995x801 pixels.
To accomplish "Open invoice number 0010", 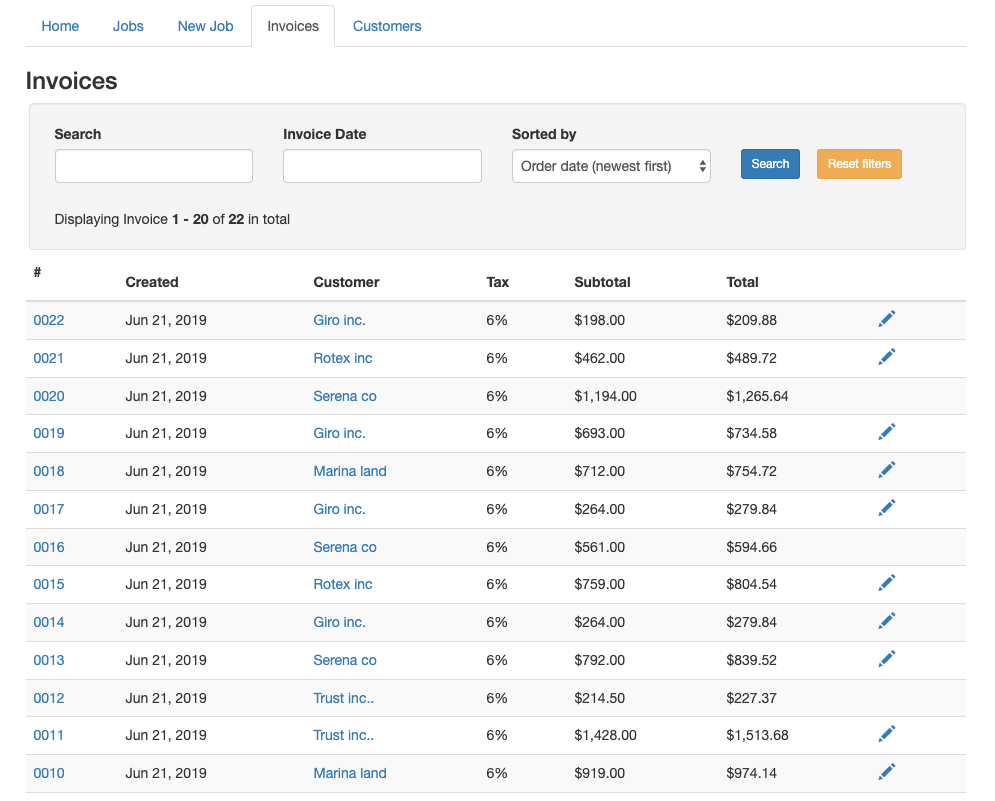I will point(49,773).
